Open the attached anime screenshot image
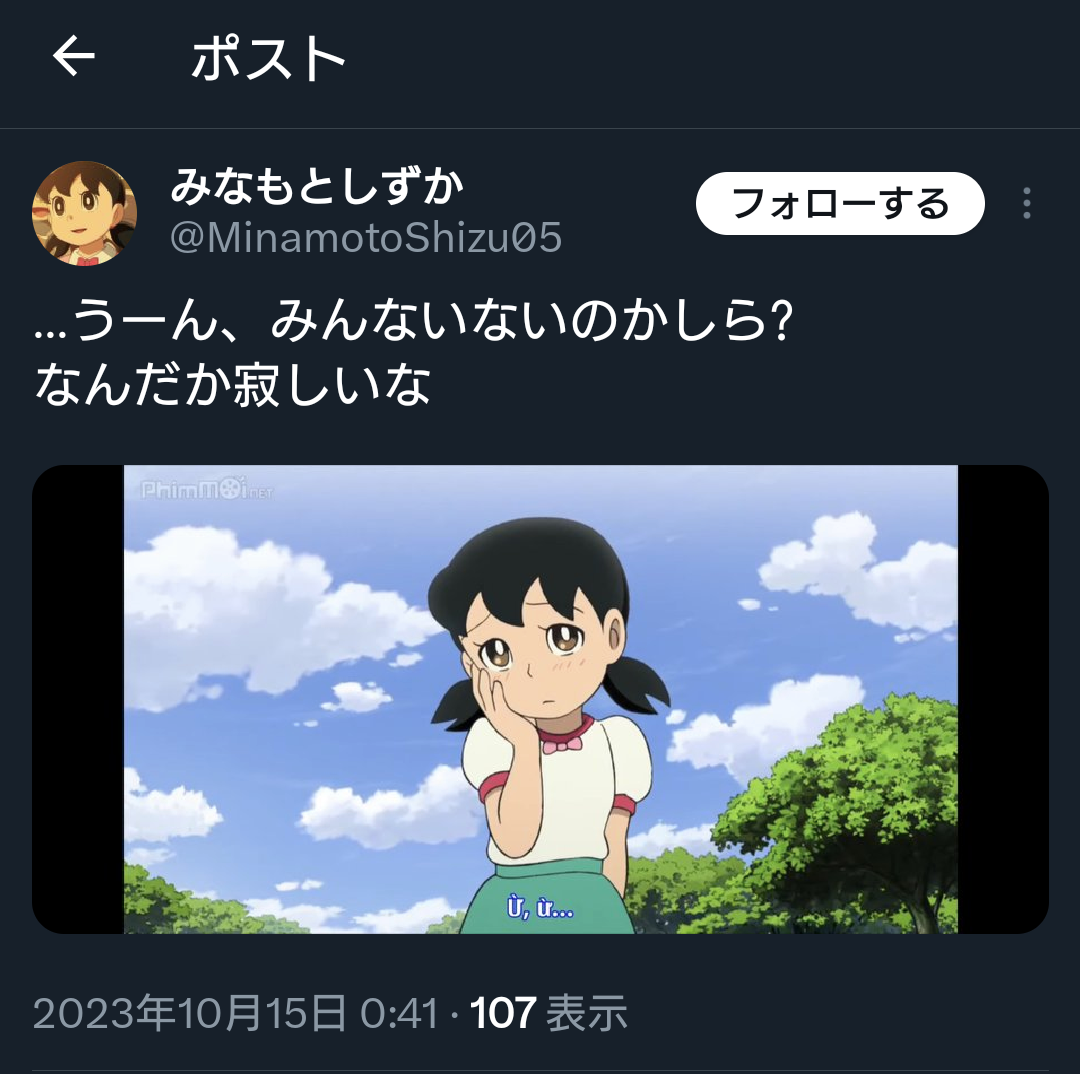Viewport: 1080px width, 1074px height. [x=540, y=699]
